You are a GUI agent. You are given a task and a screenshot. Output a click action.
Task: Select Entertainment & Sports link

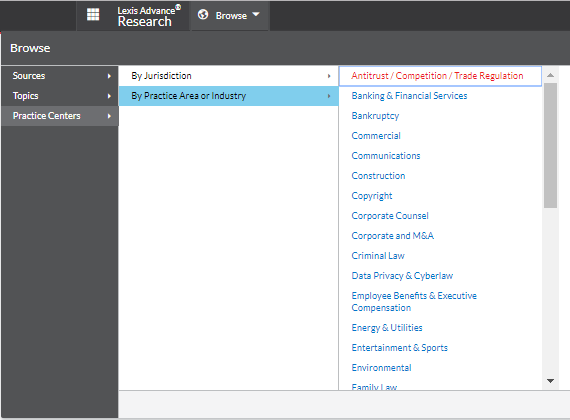[400, 348]
